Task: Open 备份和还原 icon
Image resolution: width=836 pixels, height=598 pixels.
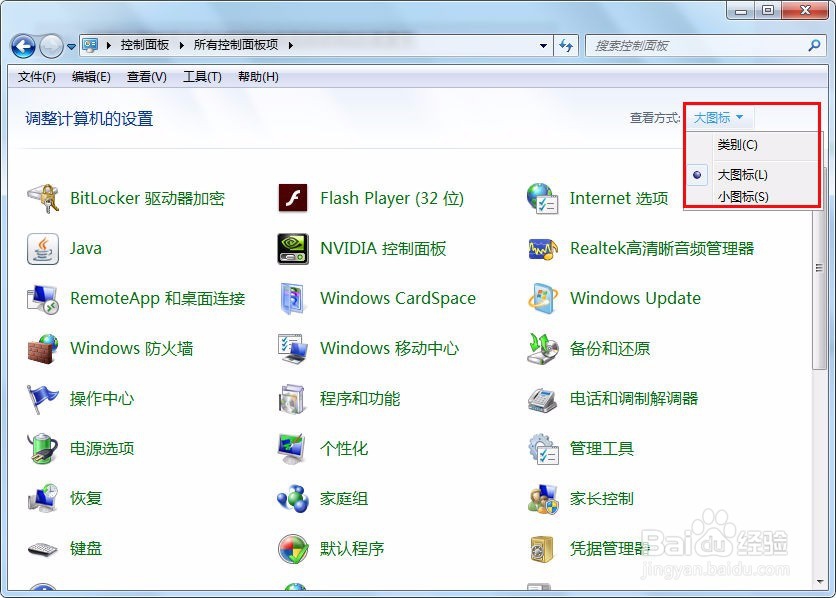Action: point(542,349)
